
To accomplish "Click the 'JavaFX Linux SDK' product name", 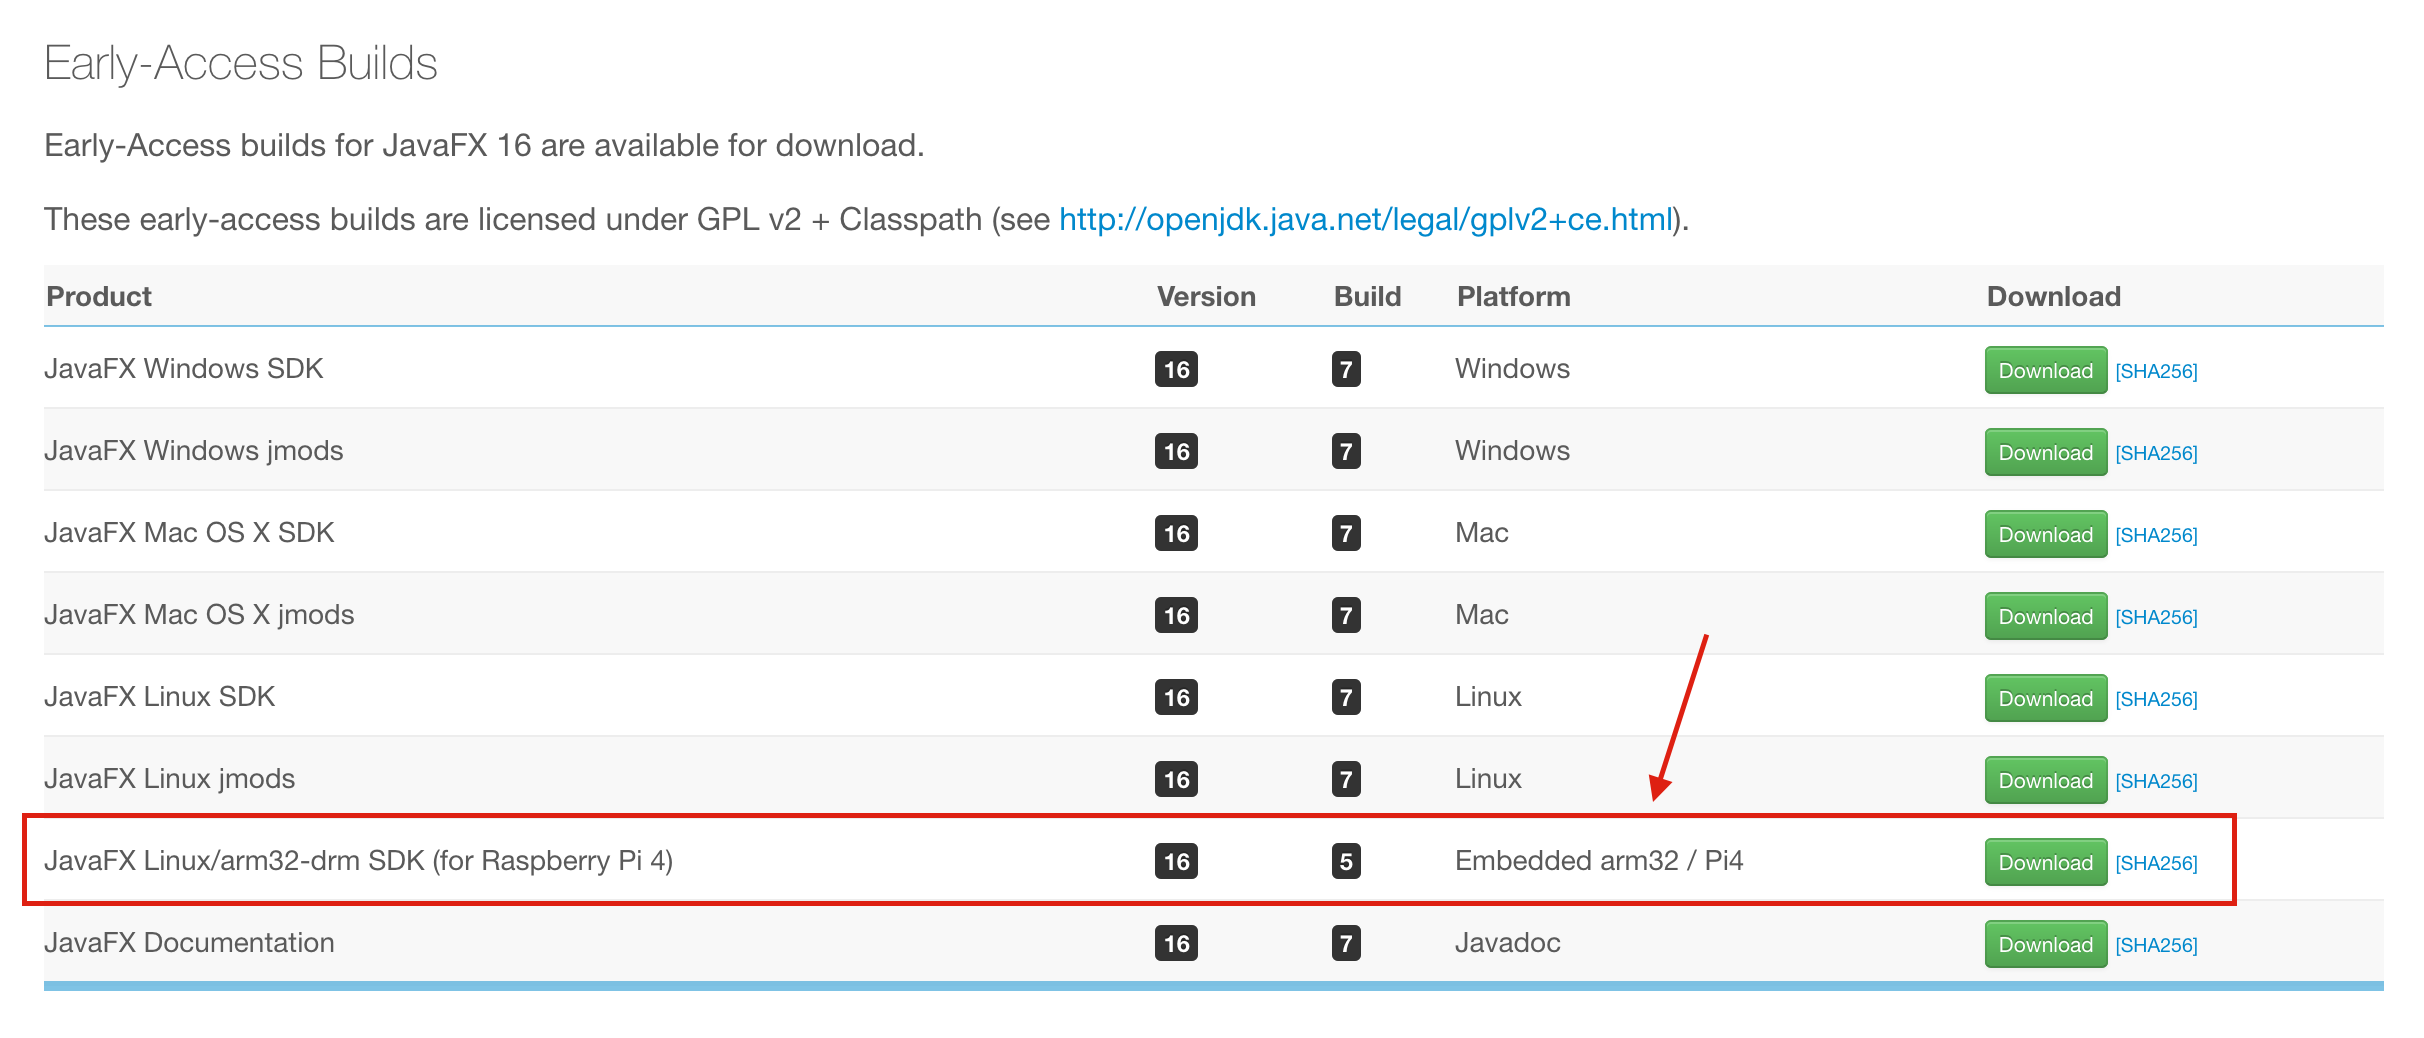I will tap(159, 696).
